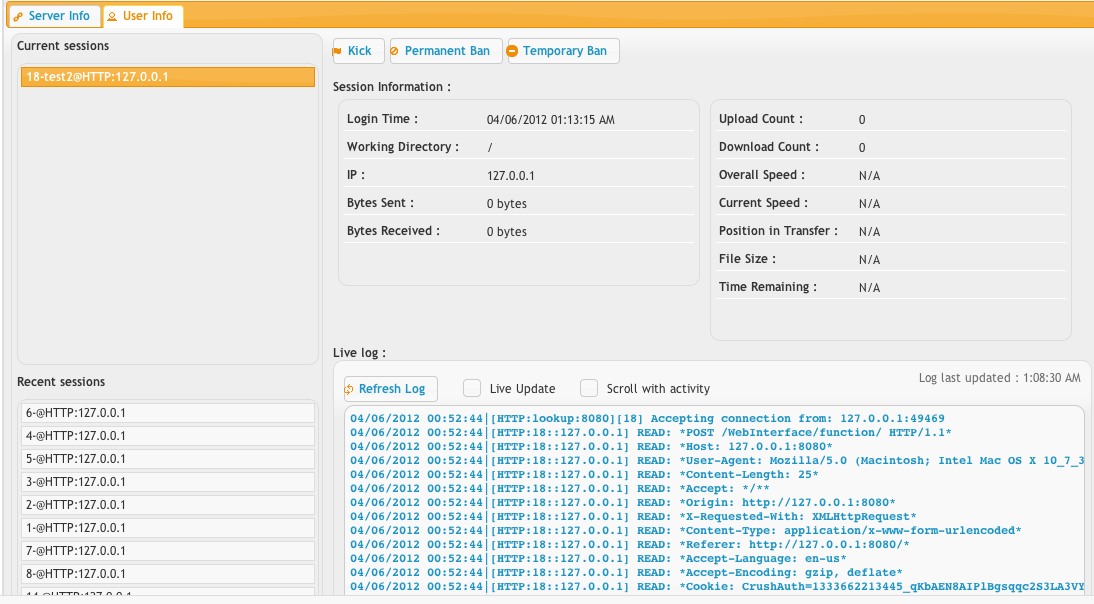Click the wrench icon on Server Info tab
Screen dimensions: 1094x604
coord(18,17)
